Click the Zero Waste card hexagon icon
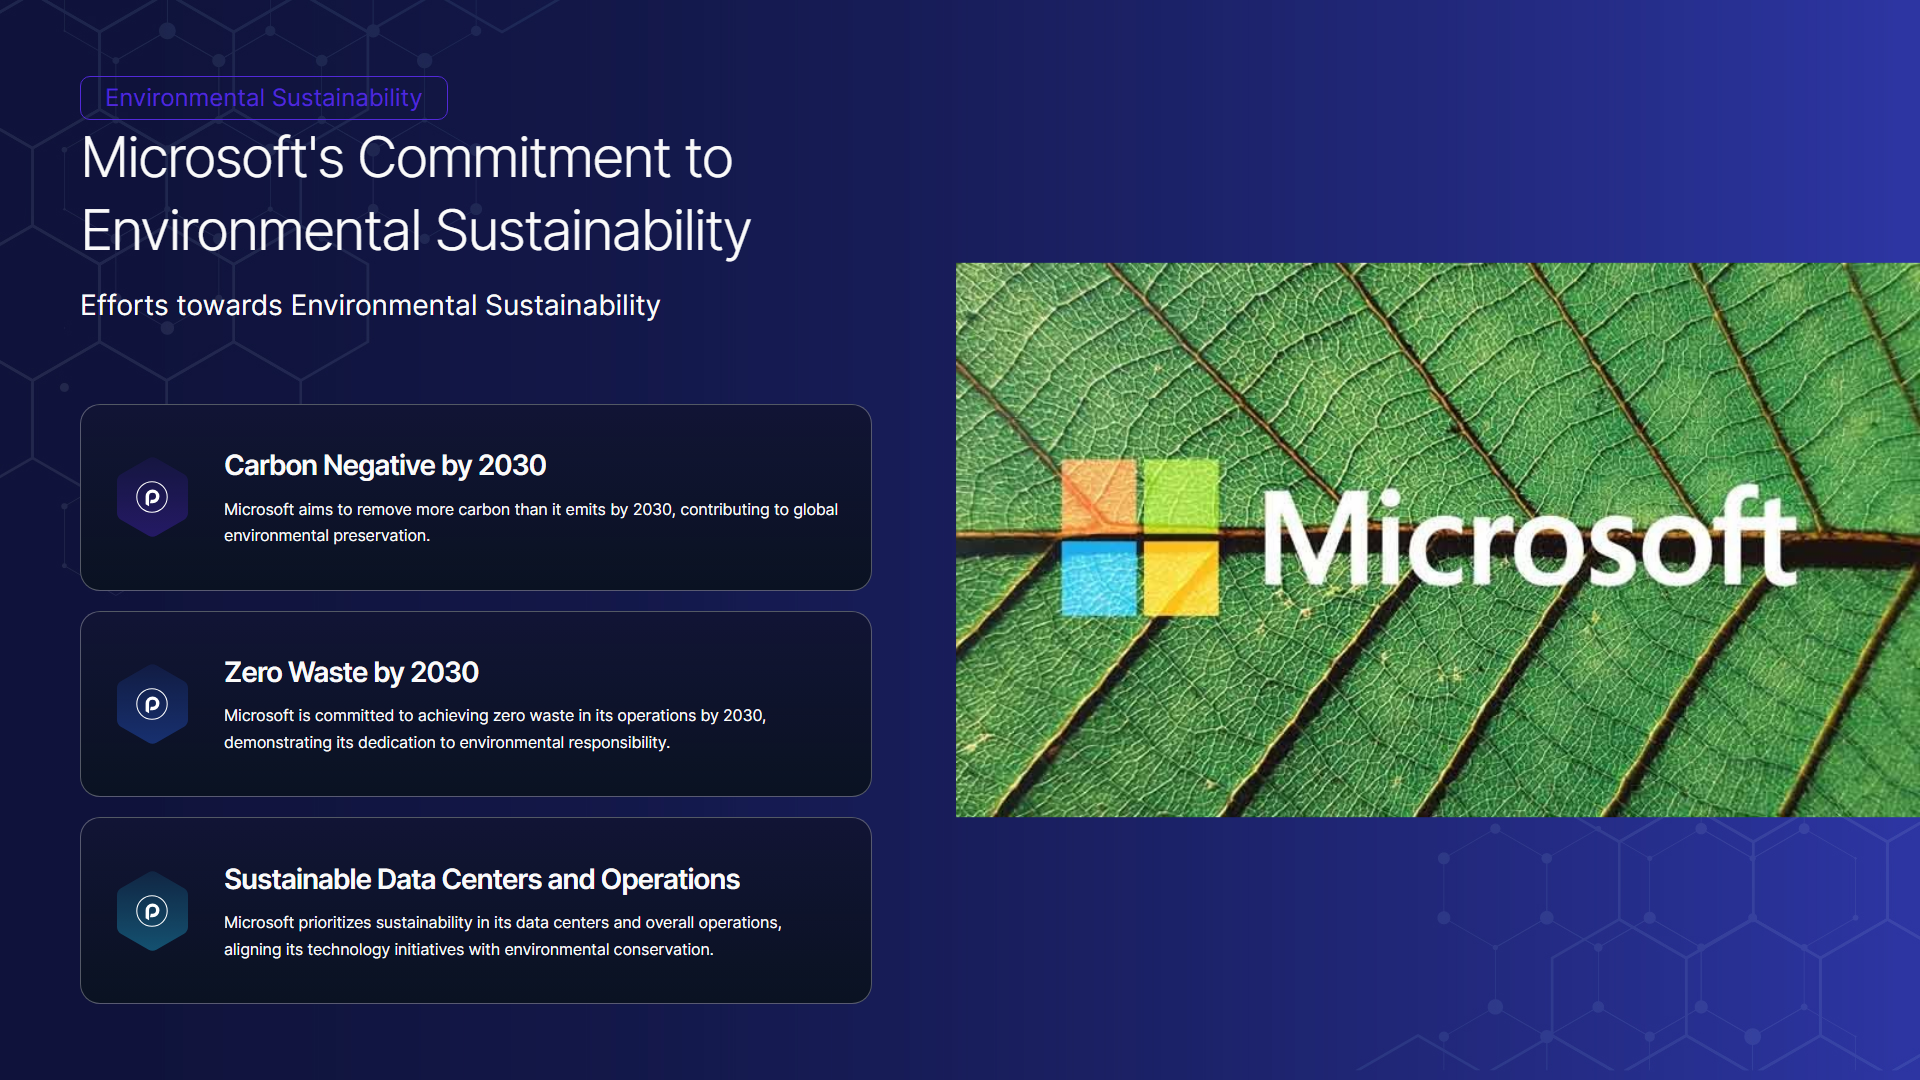Viewport: 1920px width, 1080px height. point(152,704)
